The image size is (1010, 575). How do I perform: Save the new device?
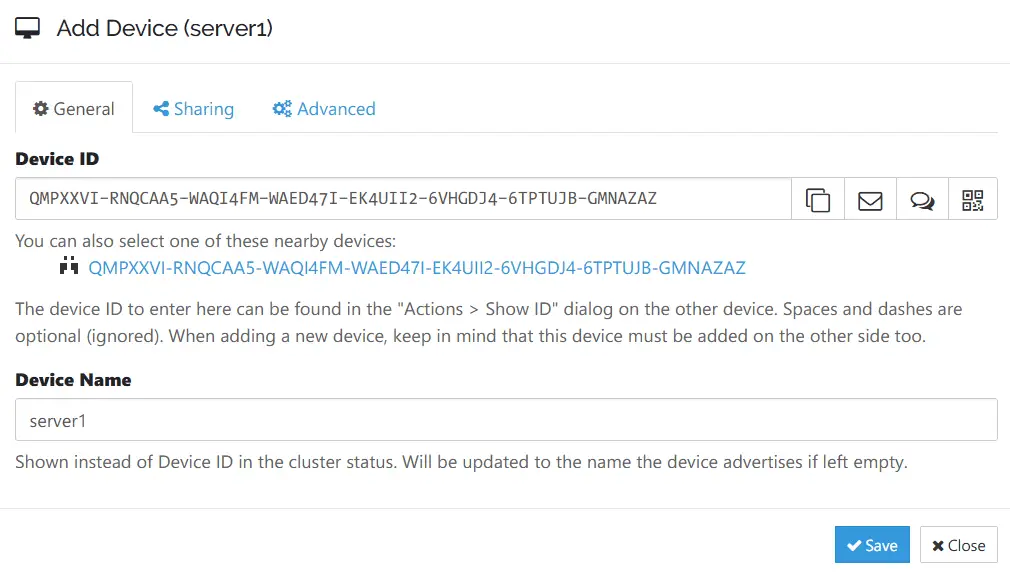tap(872, 545)
